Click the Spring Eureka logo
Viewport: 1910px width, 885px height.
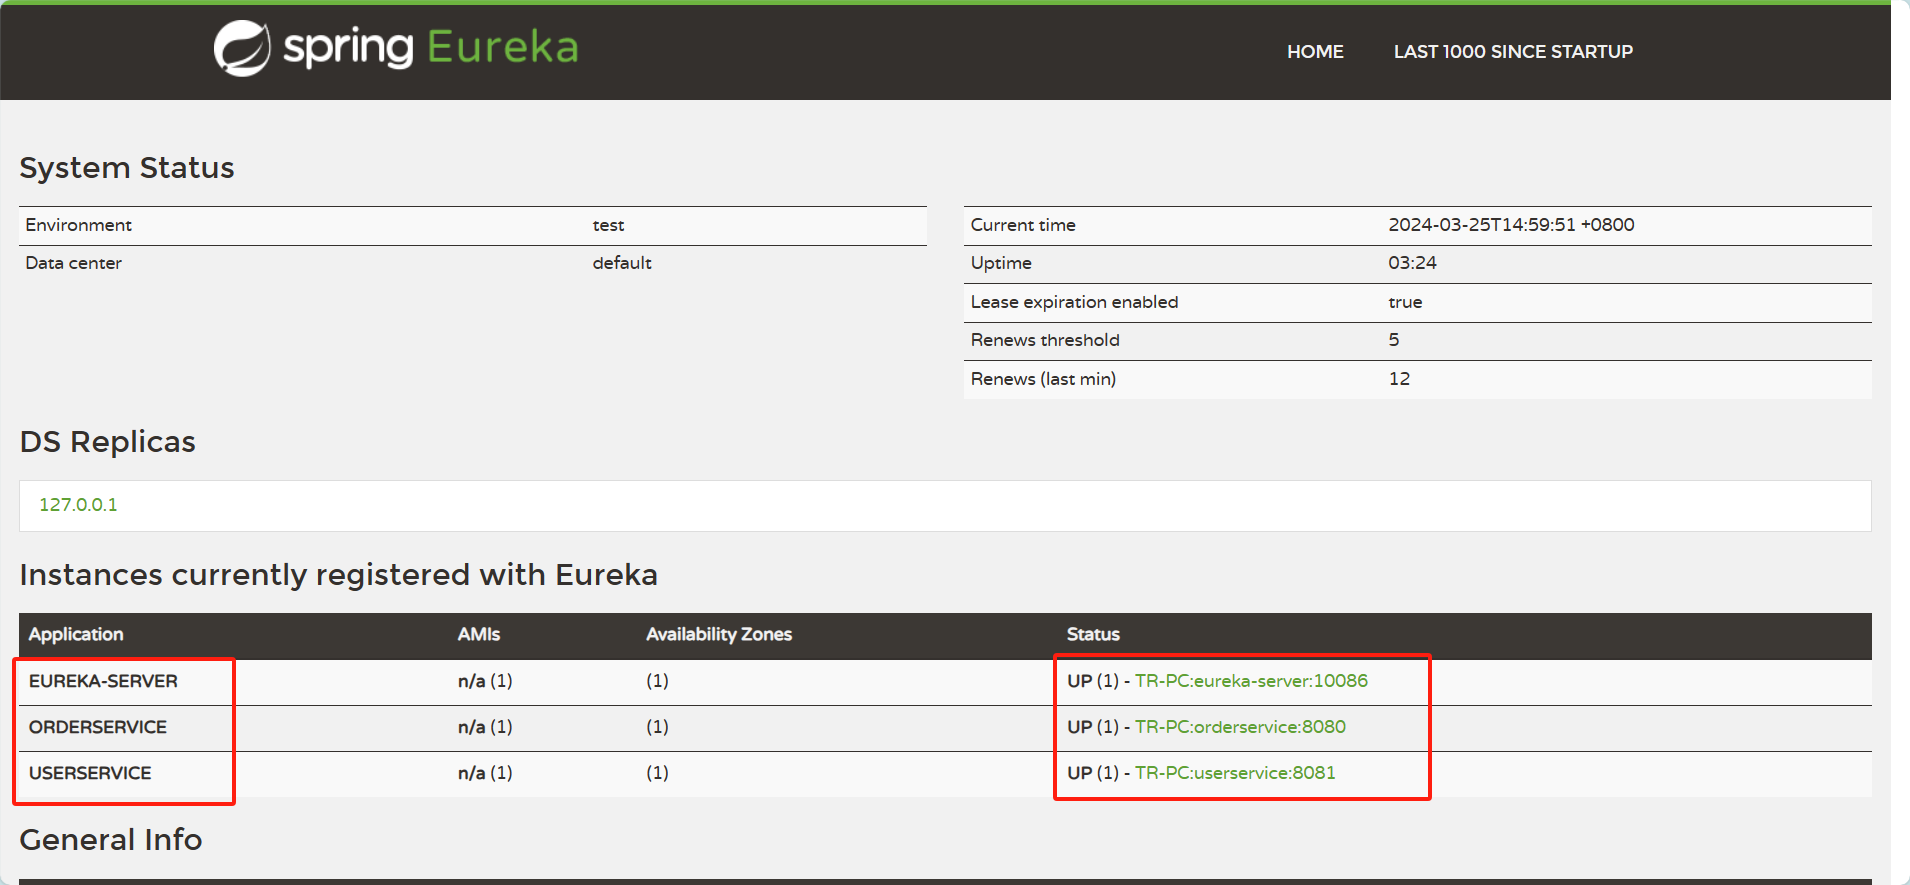[396, 48]
